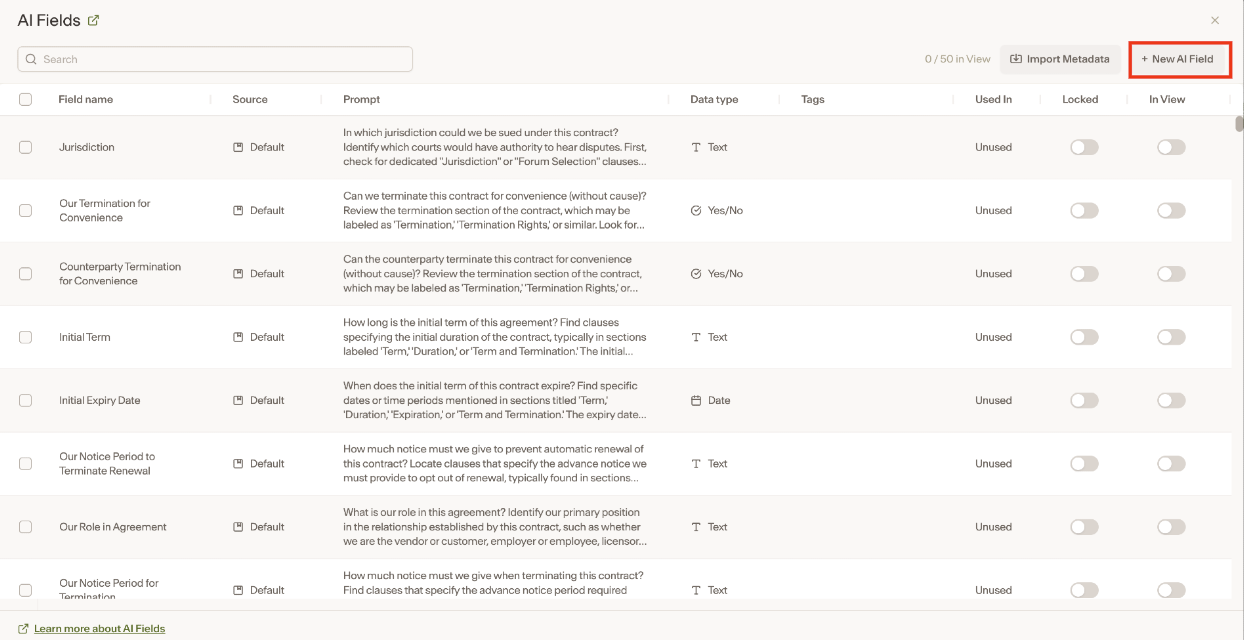Click the Yes/No type icon in Counterparty Termination row
This screenshot has width=1244, height=640.
696,274
